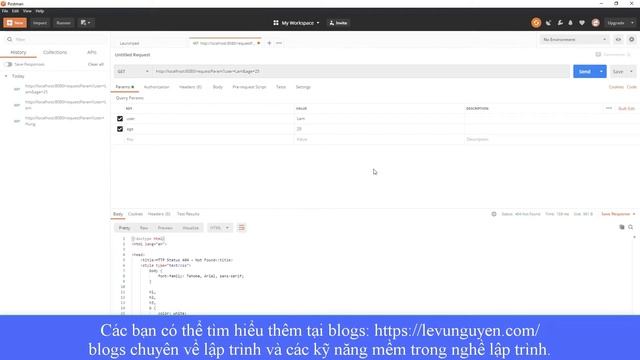Open the wrench settings icon
The height and width of the screenshot is (360, 640).
(x=560, y=23)
